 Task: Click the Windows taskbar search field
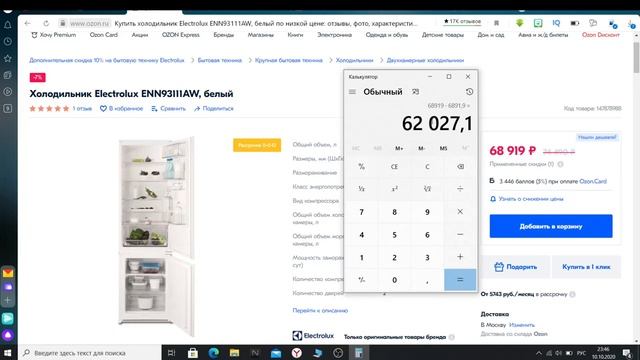click(x=89, y=353)
